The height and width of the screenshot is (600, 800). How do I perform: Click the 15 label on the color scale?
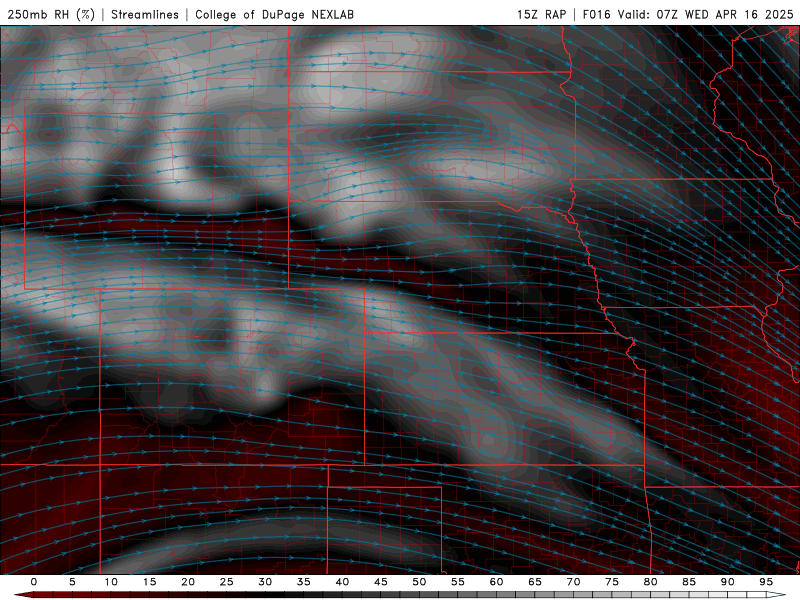click(x=149, y=582)
